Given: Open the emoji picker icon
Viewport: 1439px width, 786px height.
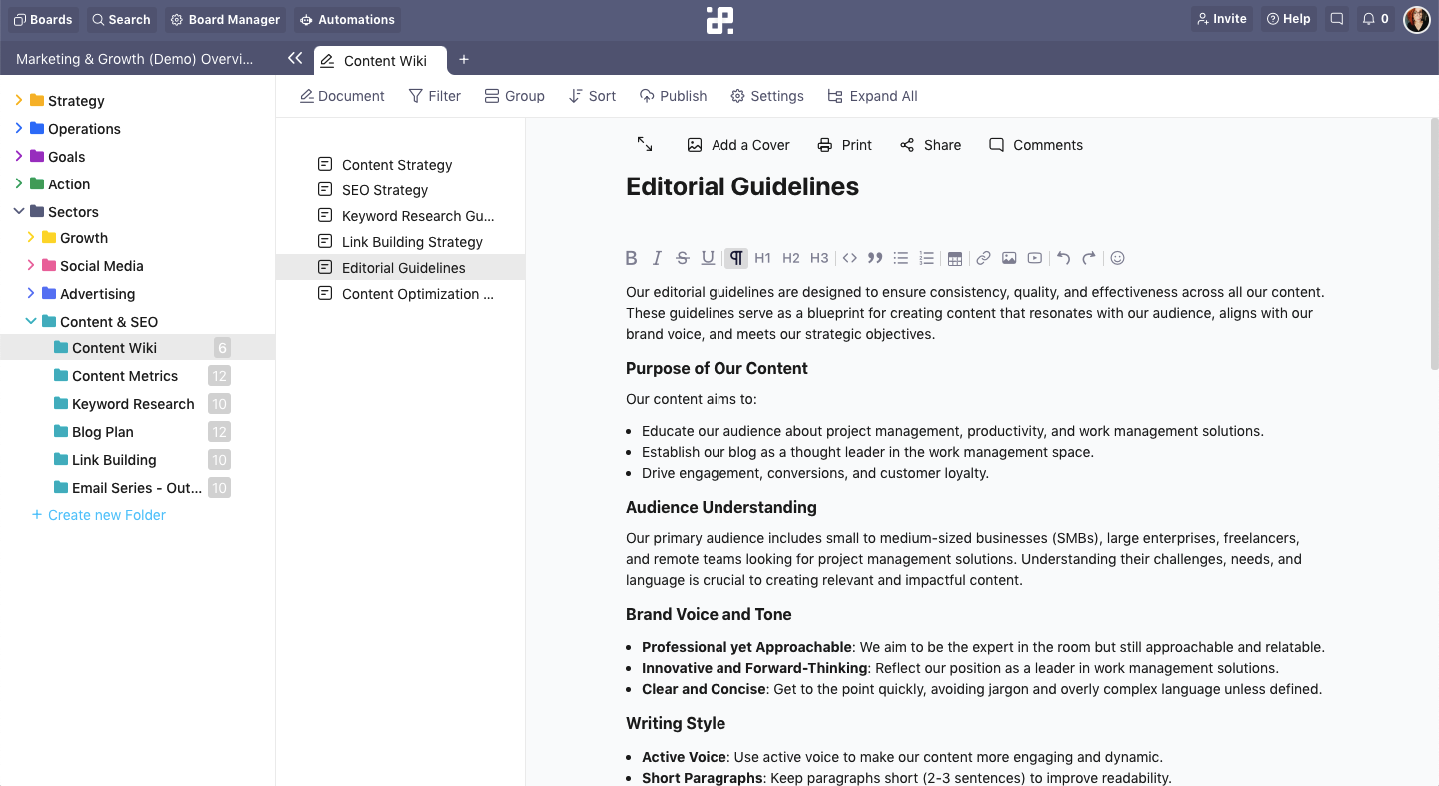Looking at the screenshot, I should (x=1118, y=258).
